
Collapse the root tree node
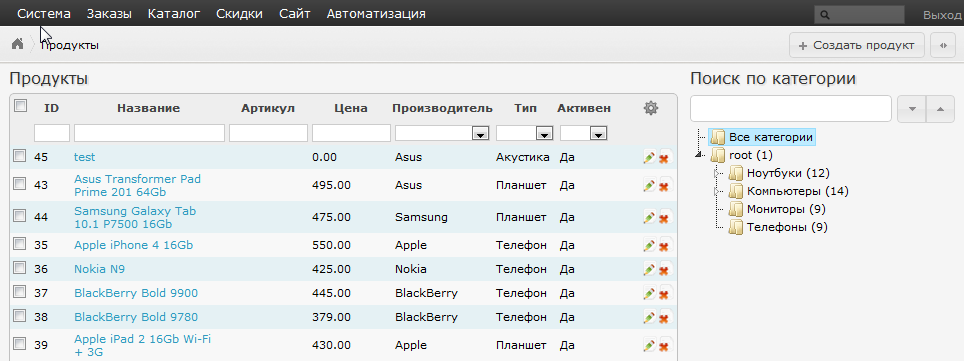tap(698, 155)
